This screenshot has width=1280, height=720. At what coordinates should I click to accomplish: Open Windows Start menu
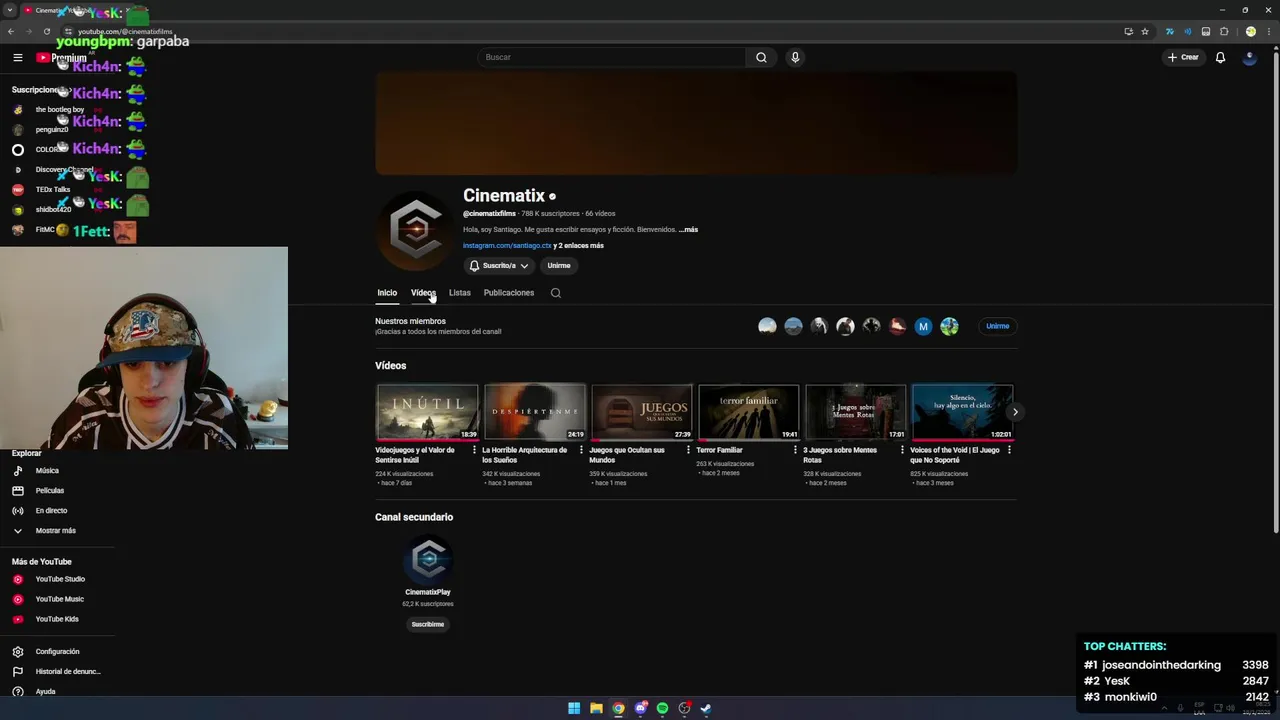[574, 708]
